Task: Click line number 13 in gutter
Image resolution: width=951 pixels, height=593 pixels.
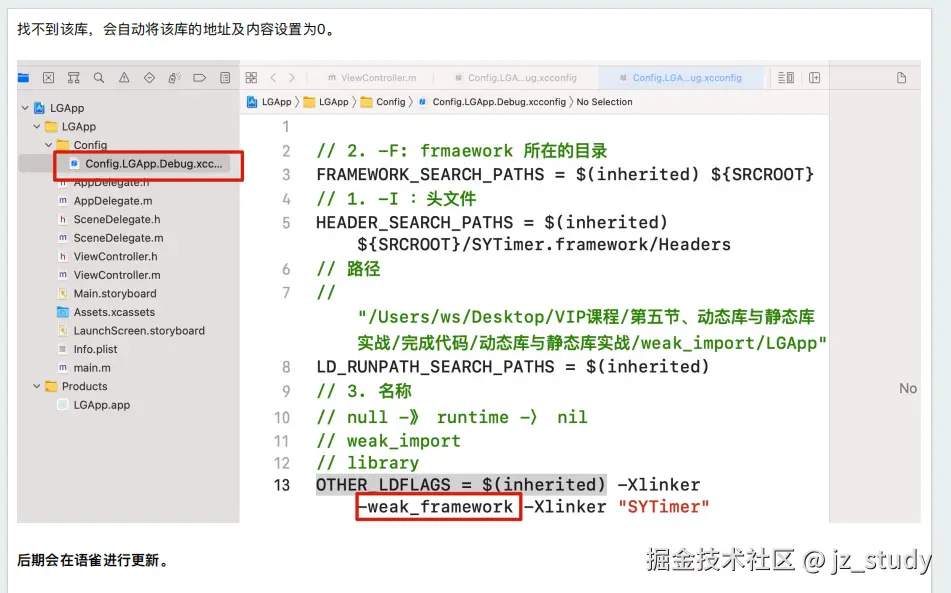Action: (282, 485)
